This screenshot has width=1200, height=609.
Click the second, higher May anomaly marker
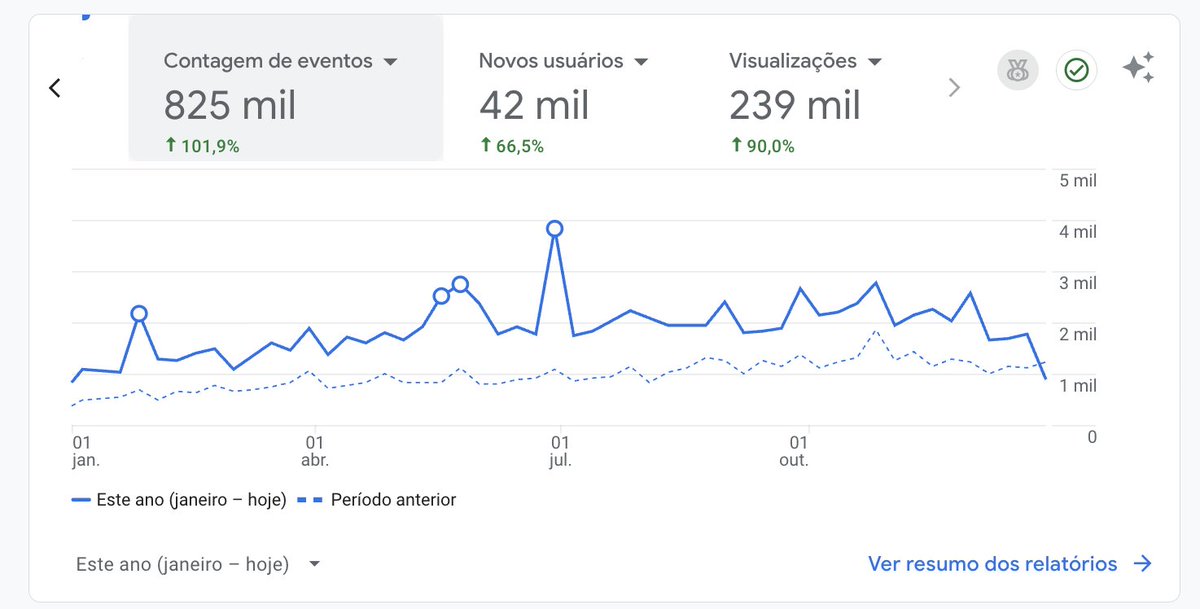[x=460, y=284]
